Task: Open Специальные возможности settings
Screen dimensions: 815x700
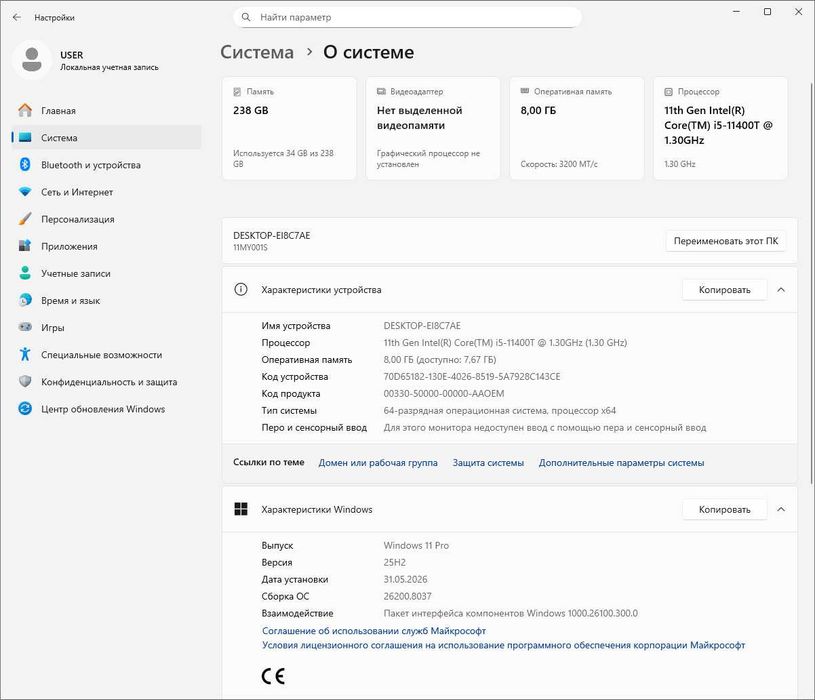Action: [107, 354]
